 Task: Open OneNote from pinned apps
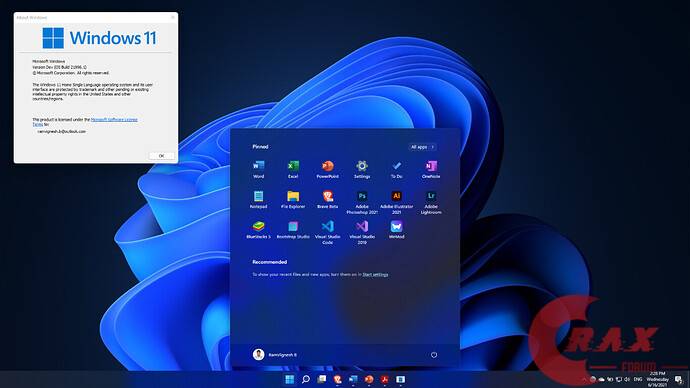431,169
